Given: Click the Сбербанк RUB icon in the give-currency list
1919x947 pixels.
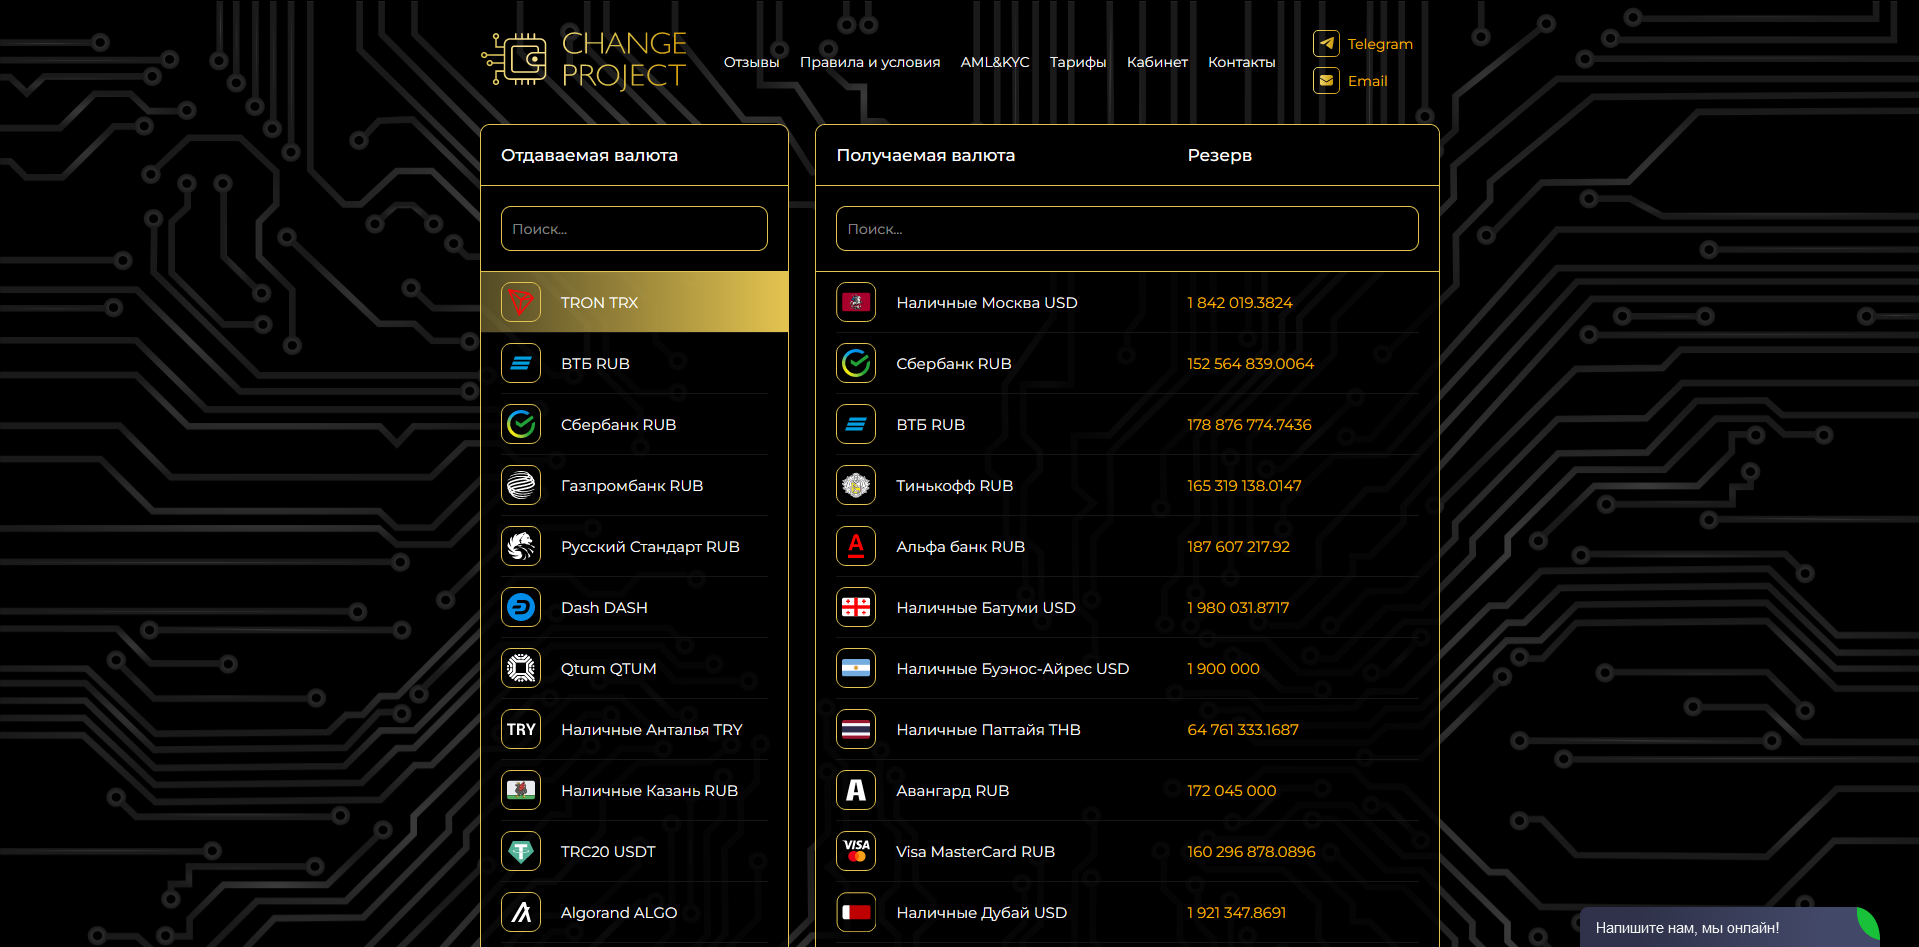Looking at the screenshot, I should (x=521, y=424).
